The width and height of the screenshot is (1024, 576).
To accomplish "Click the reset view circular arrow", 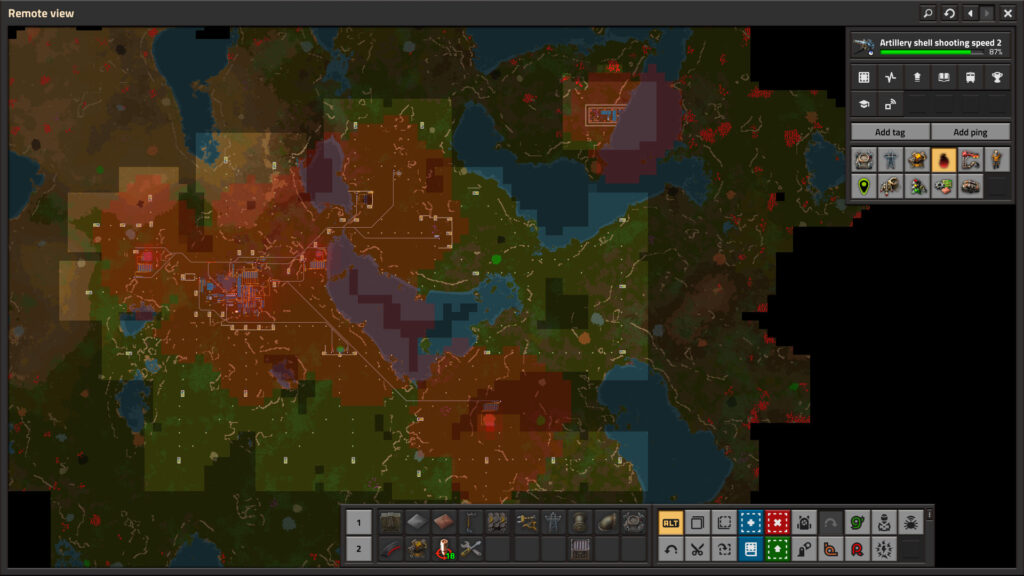I will tap(950, 13).
